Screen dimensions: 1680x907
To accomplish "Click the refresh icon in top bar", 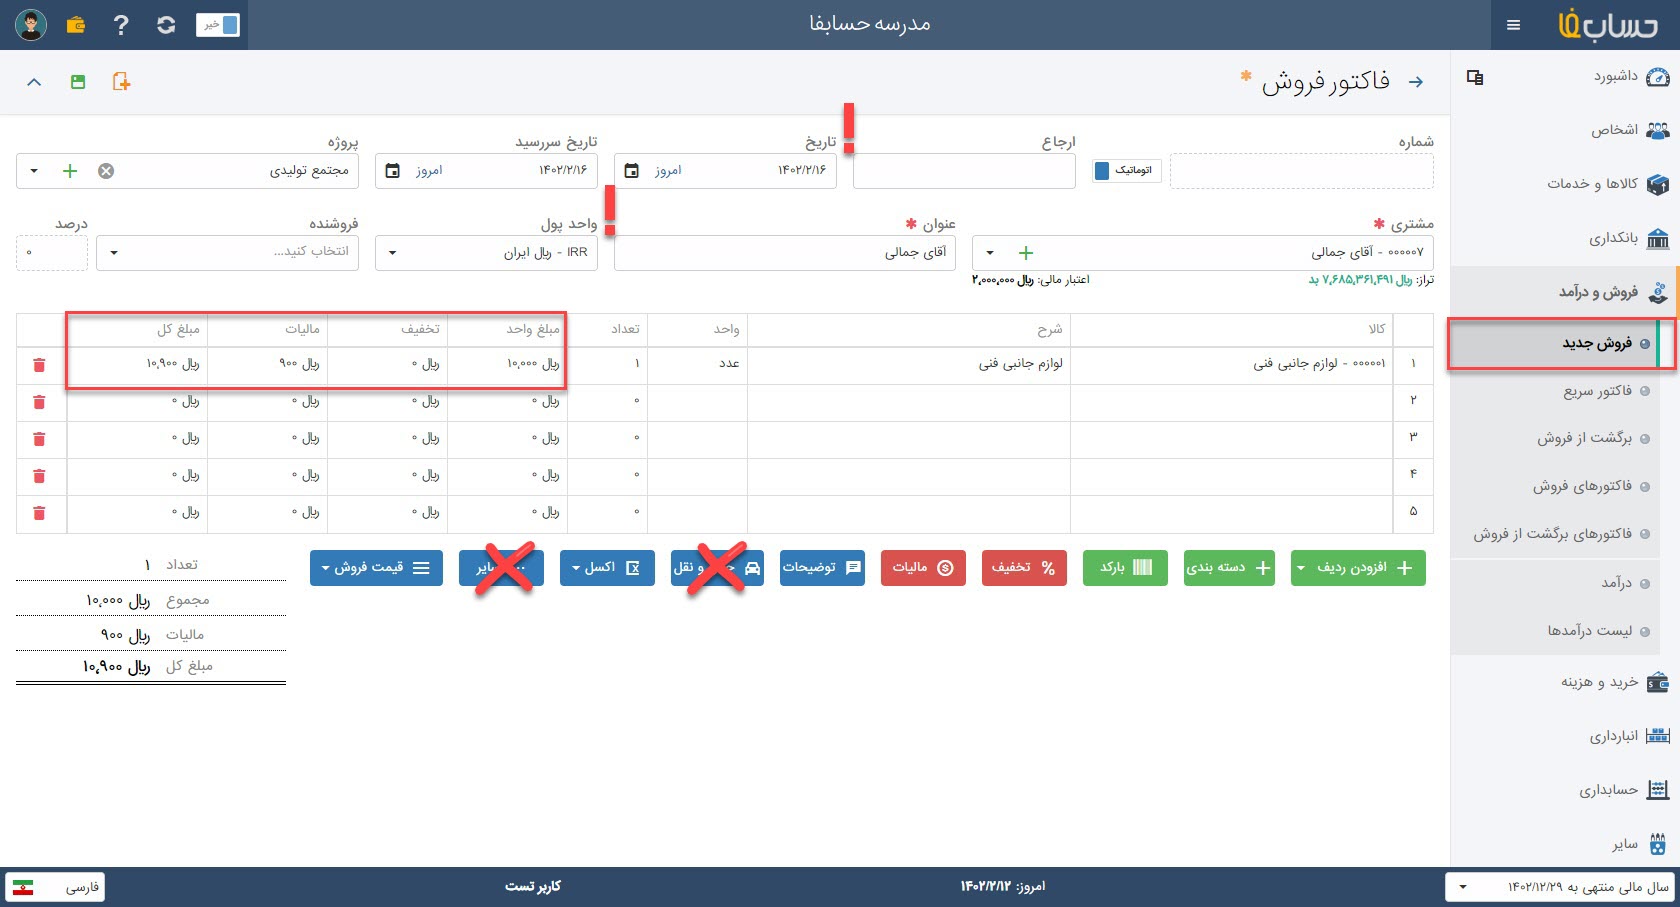I will 166,25.
